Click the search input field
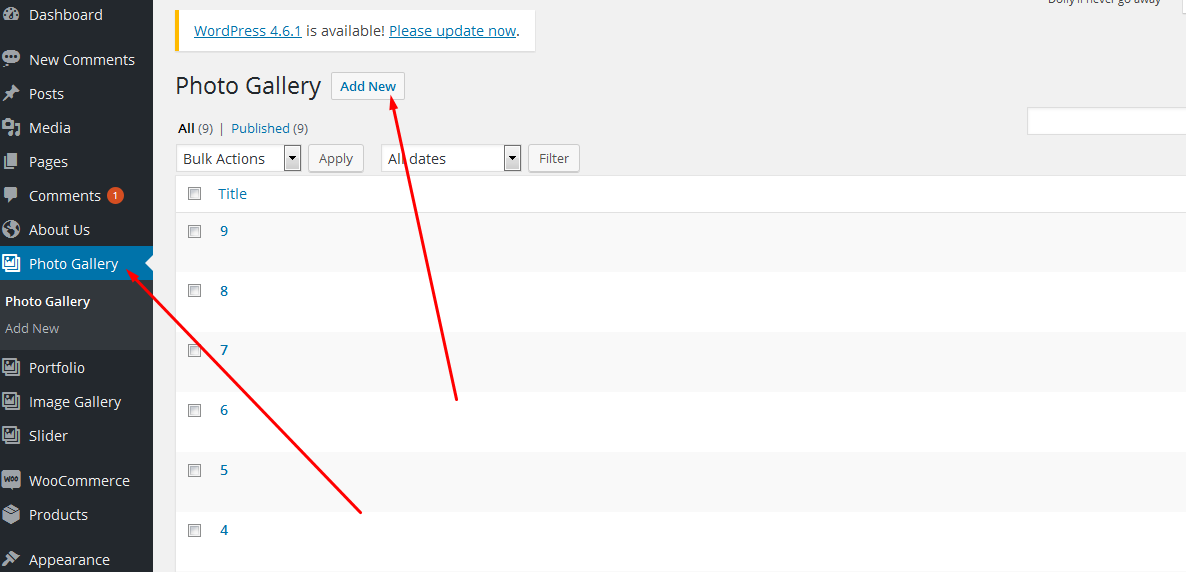The image size is (1186, 572). pyautogui.click(x=1107, y=121)
